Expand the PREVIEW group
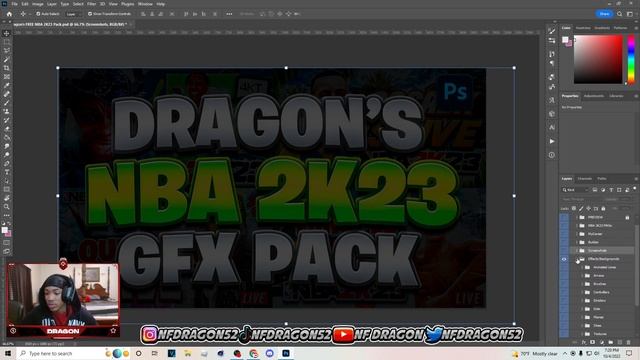This screenshot has width=640, height=360. click(577, 218)
